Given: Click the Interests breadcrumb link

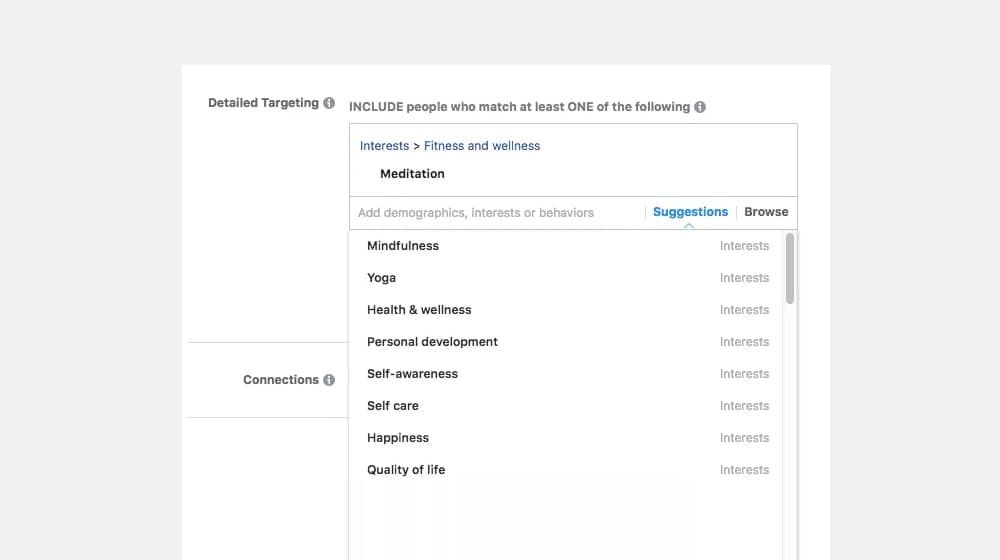Looking at the screenshot, I should click(x=384, y=146).
